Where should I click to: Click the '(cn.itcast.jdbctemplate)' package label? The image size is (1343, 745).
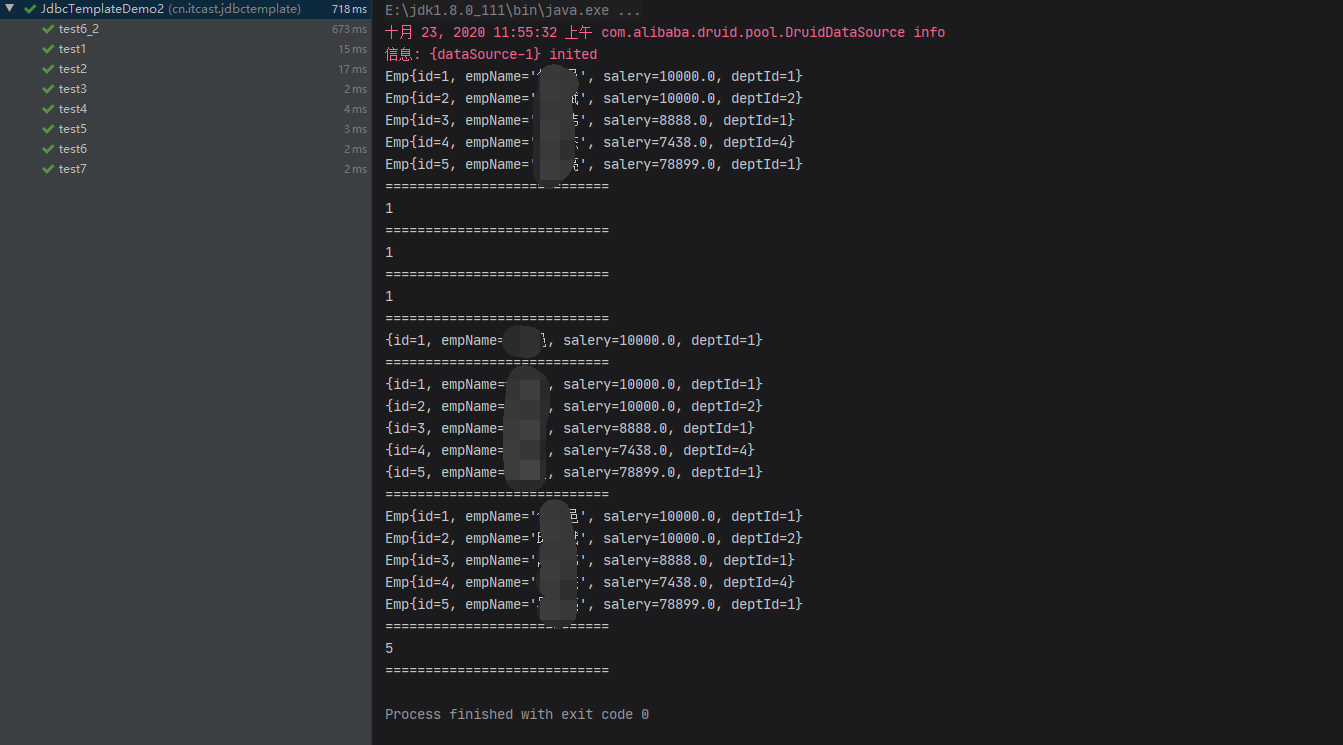pos(234,9)
